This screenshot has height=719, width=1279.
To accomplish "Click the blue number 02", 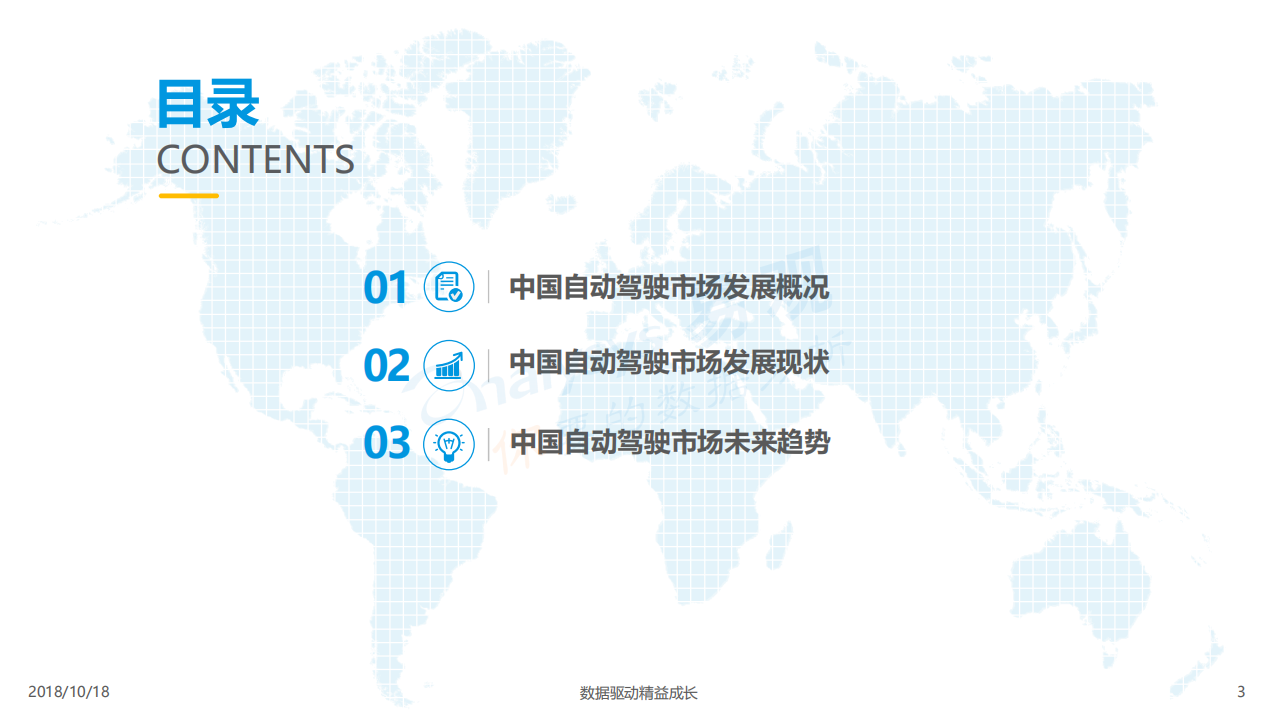I will tap(386, 366).
